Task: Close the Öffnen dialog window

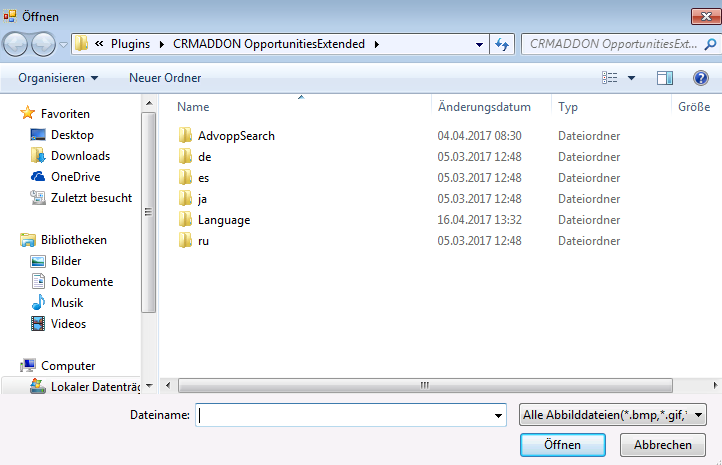Action: (706, 17)
